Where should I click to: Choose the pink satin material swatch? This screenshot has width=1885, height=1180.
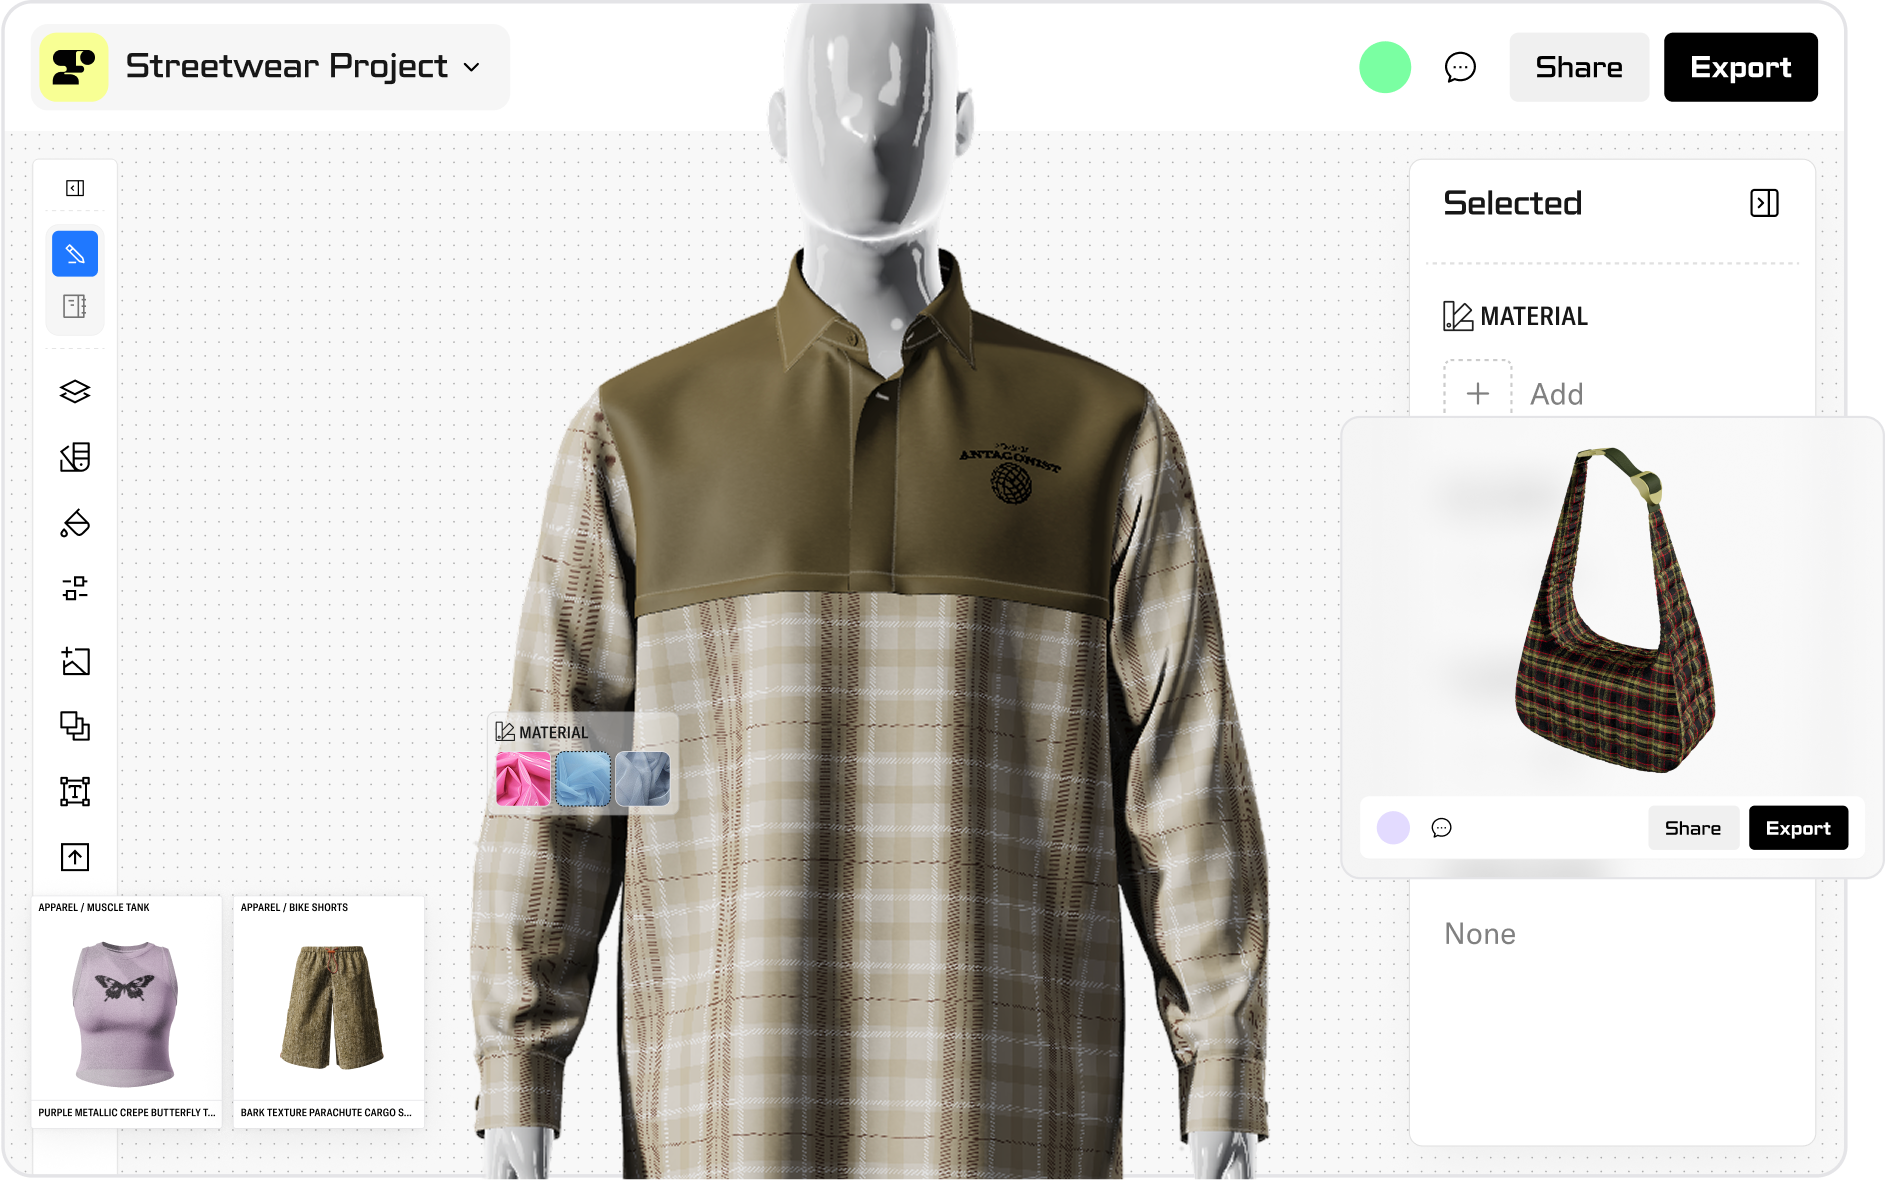[523, 779]
